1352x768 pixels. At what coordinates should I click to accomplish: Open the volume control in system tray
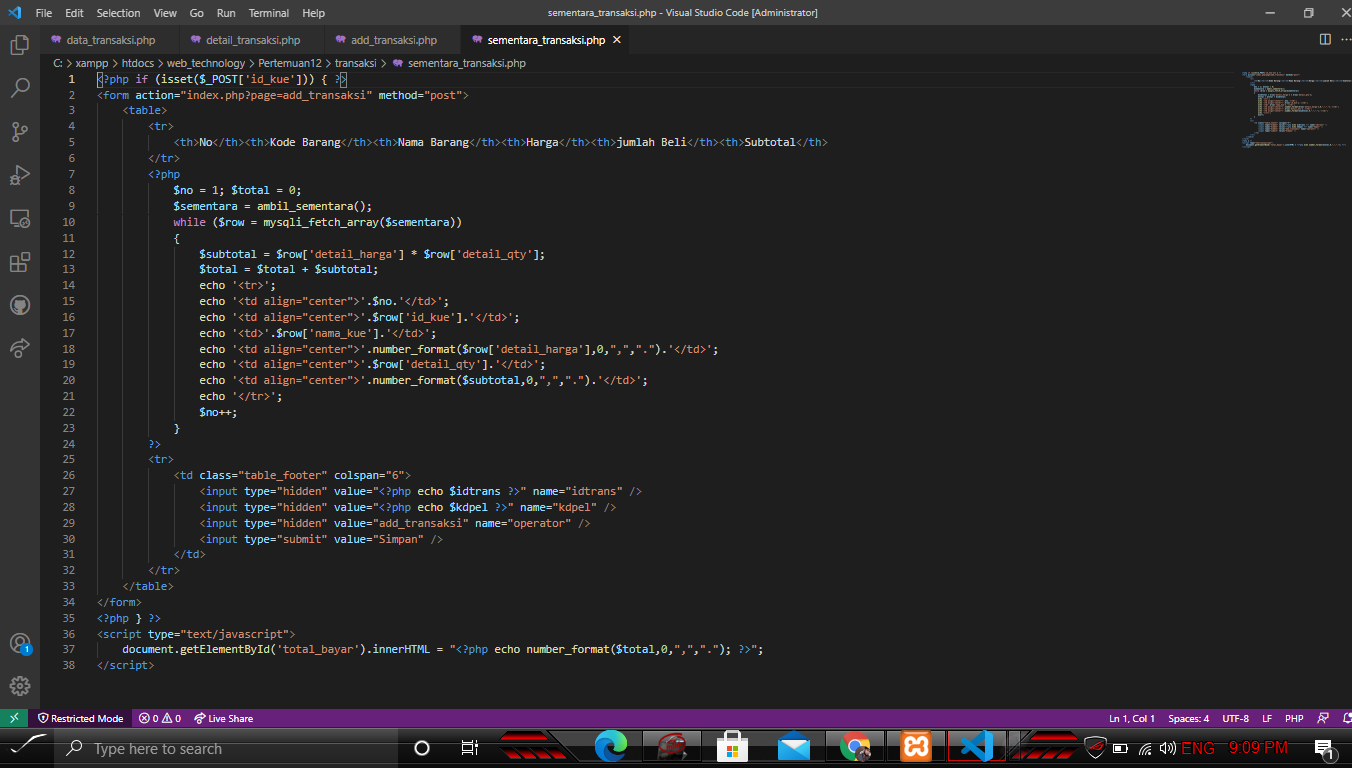click(x=1167, y=748)
